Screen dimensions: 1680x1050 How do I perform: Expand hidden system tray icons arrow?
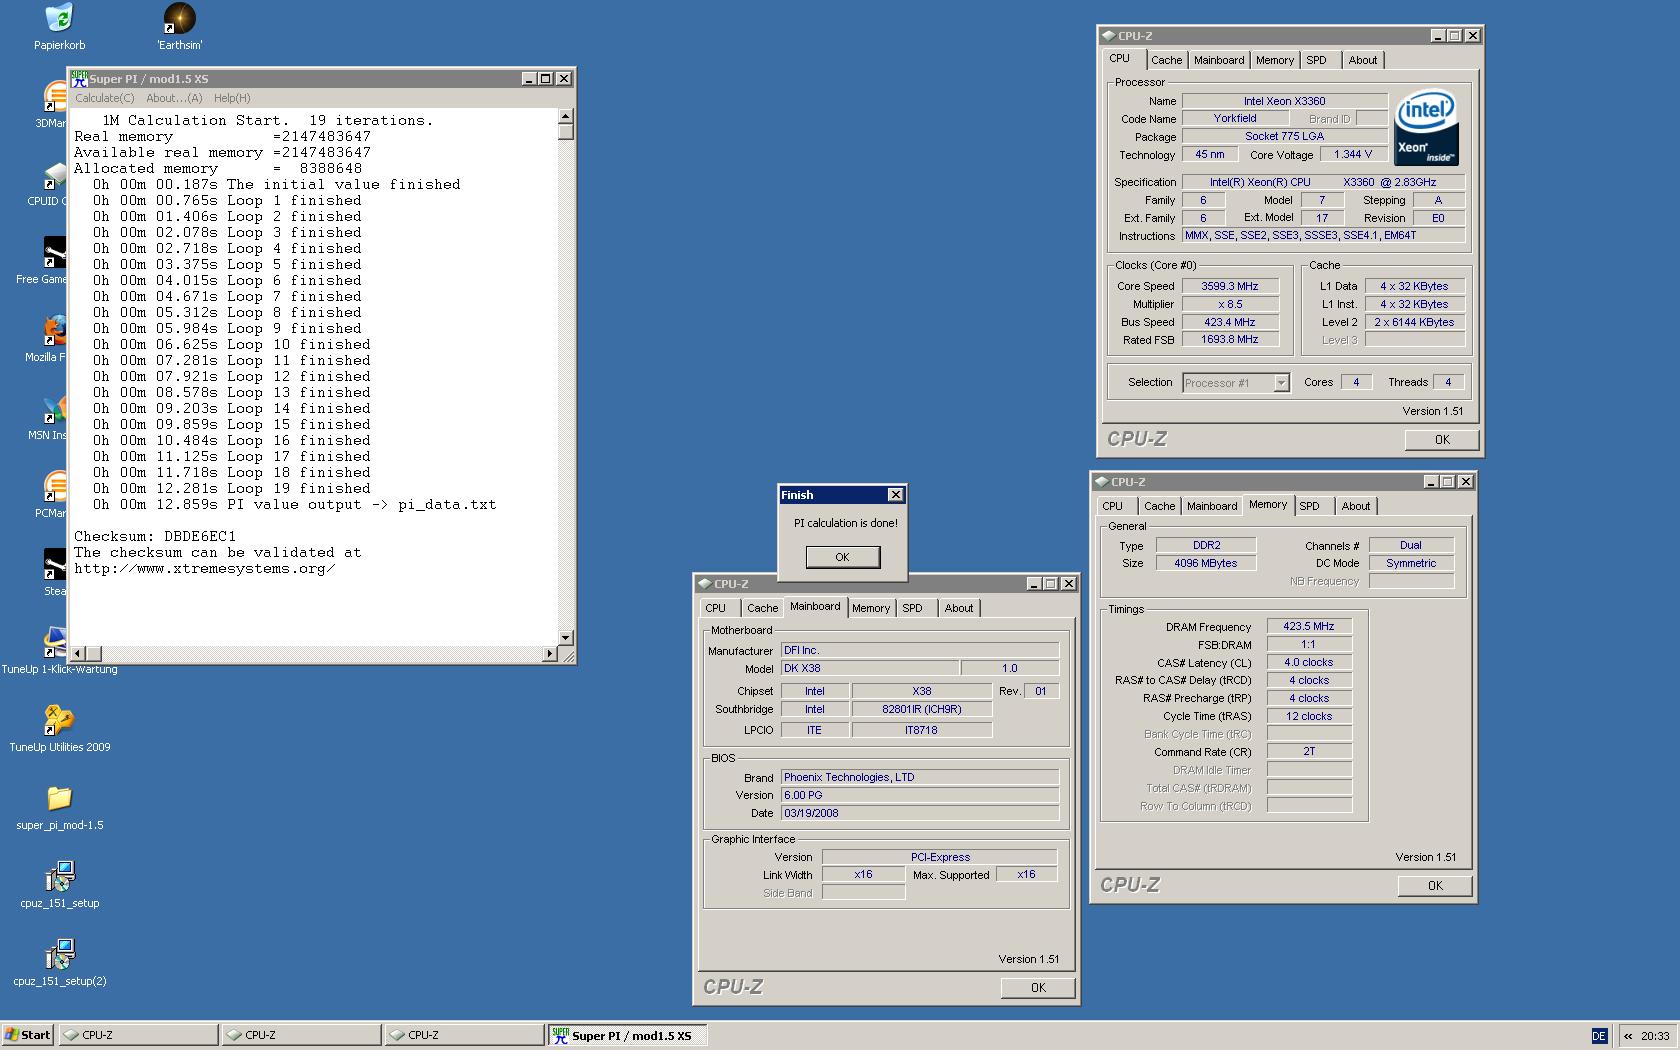point(1627,1036)
